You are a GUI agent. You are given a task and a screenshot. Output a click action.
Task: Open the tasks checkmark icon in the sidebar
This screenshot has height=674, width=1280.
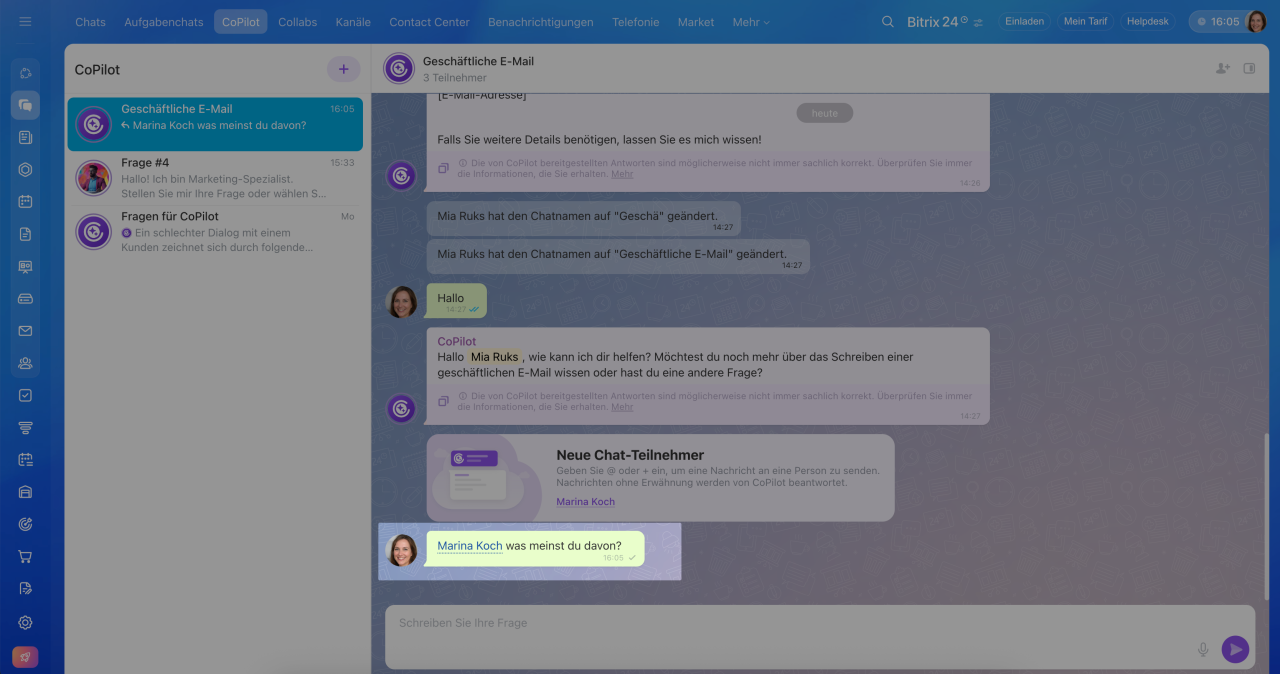25,395
